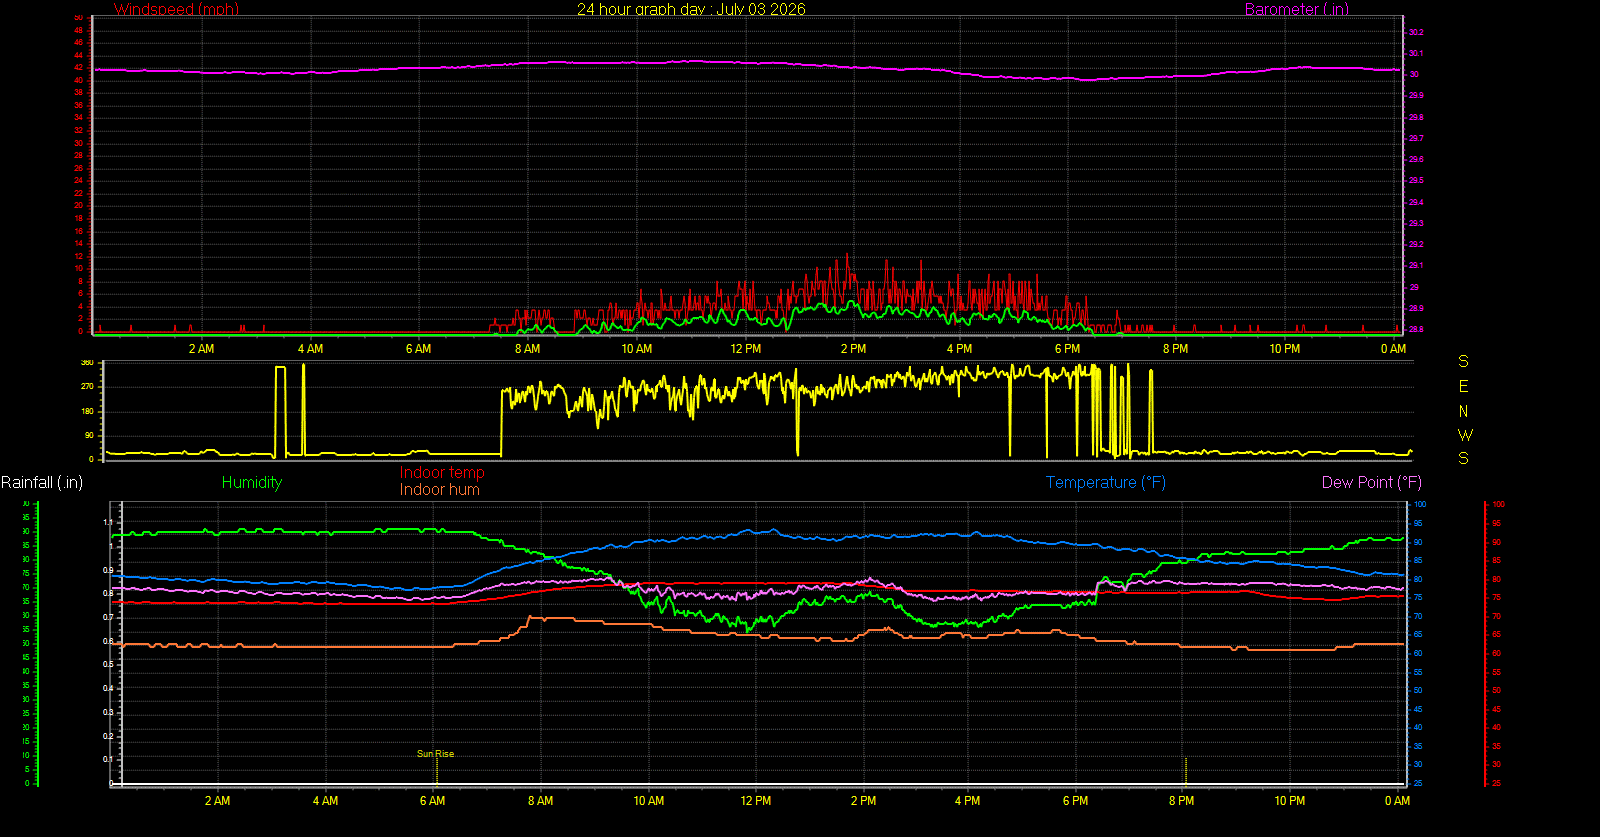
Task: Click 2 PM on the temperature graph axis
Action: [863, 801]
